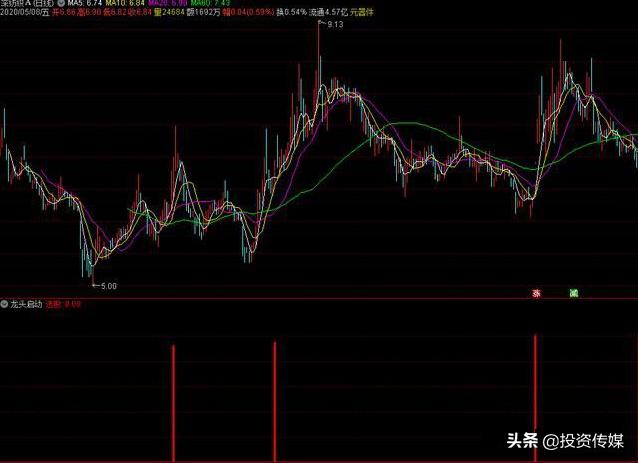Click the green 减 marker icon
Viewport: 638px width, 463px height.
point(574,293)
